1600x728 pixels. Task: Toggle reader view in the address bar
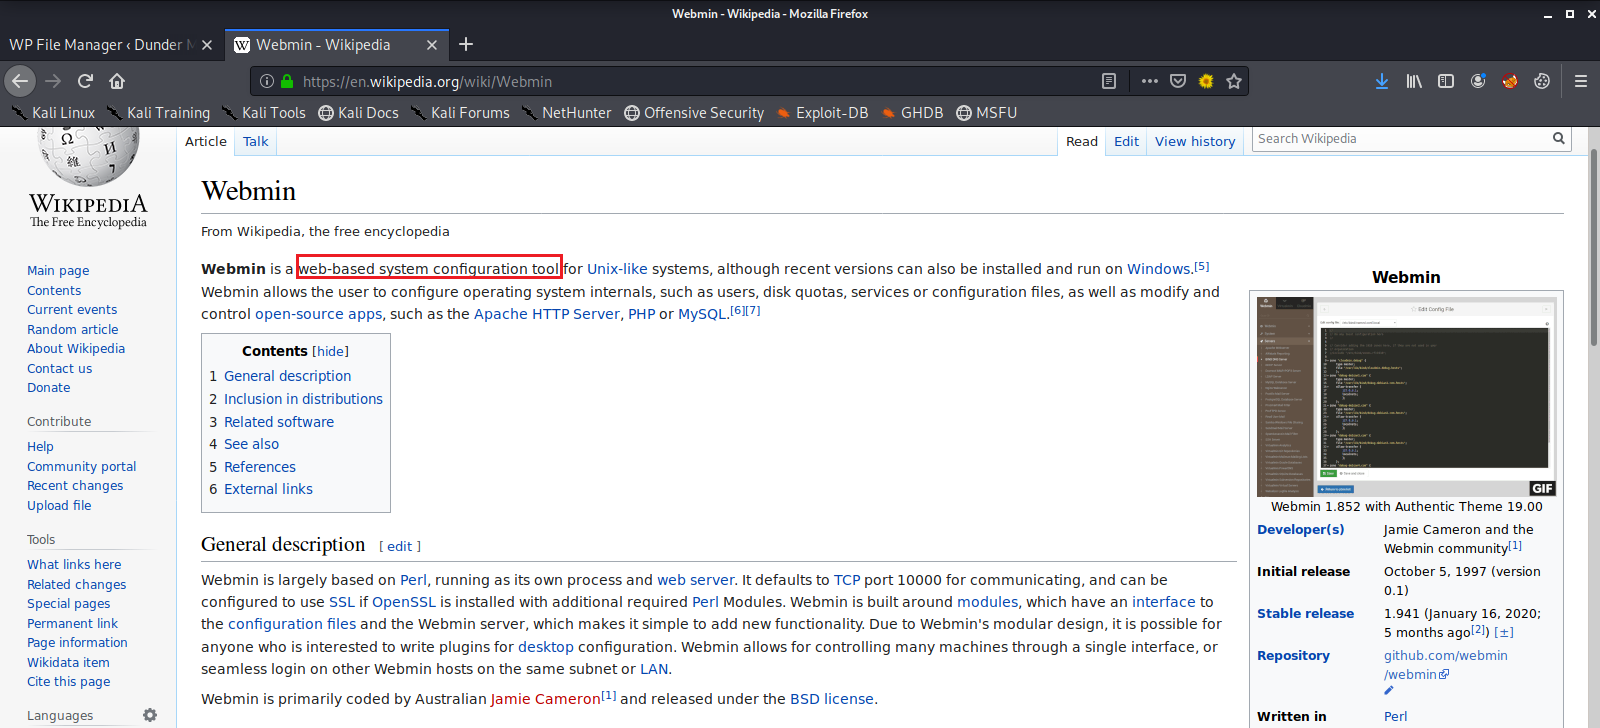point(1109,81)
